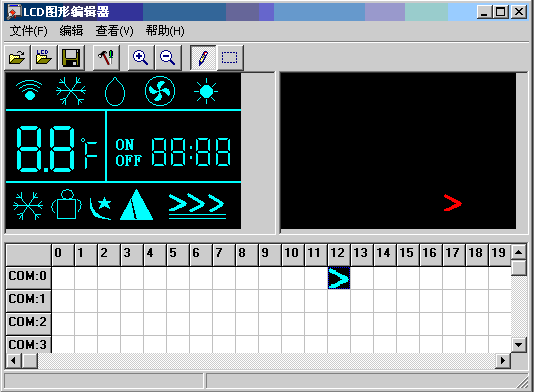This screenshot has height=392, width=534.
Task: Click the ON text segment in LCD image
Action: [125, 145]
